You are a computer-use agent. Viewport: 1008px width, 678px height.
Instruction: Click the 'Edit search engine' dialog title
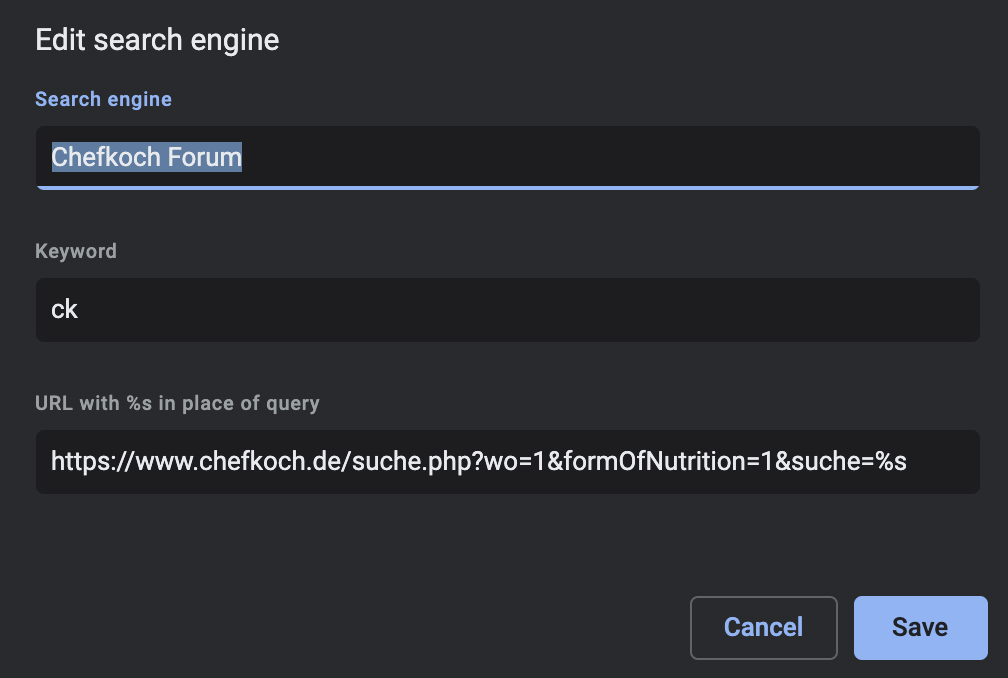click(157, 39)
